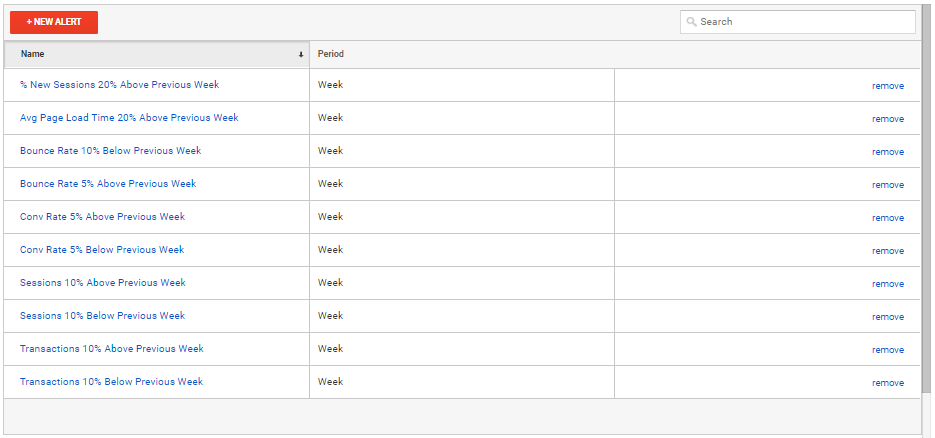This screenshot has width=935, height=438.
Task: Remove the Avg Page Load Time alert
Action: tap(887, 119)
